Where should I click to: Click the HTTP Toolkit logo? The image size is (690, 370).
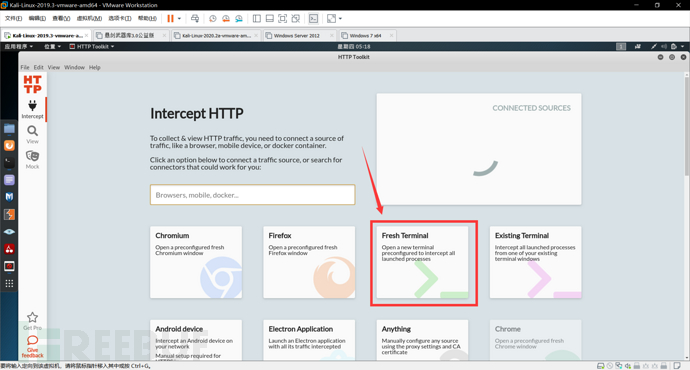[x=32, y=84]
